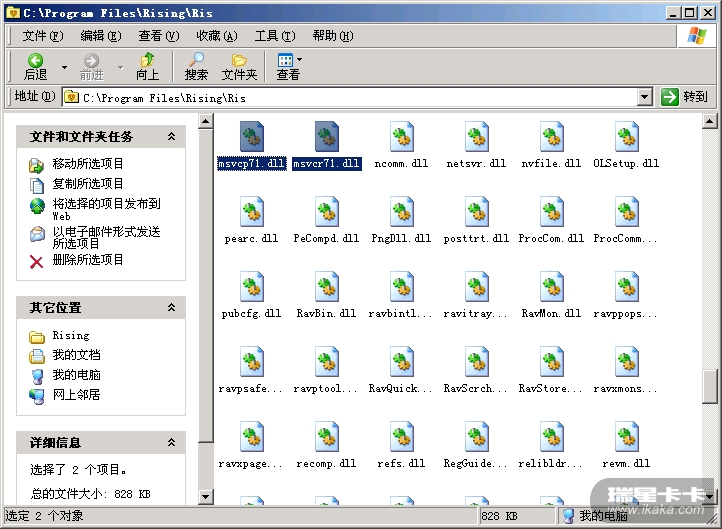Open the 工具(T) menu
This screenshot has width=722, height=529.
[275, 36]
